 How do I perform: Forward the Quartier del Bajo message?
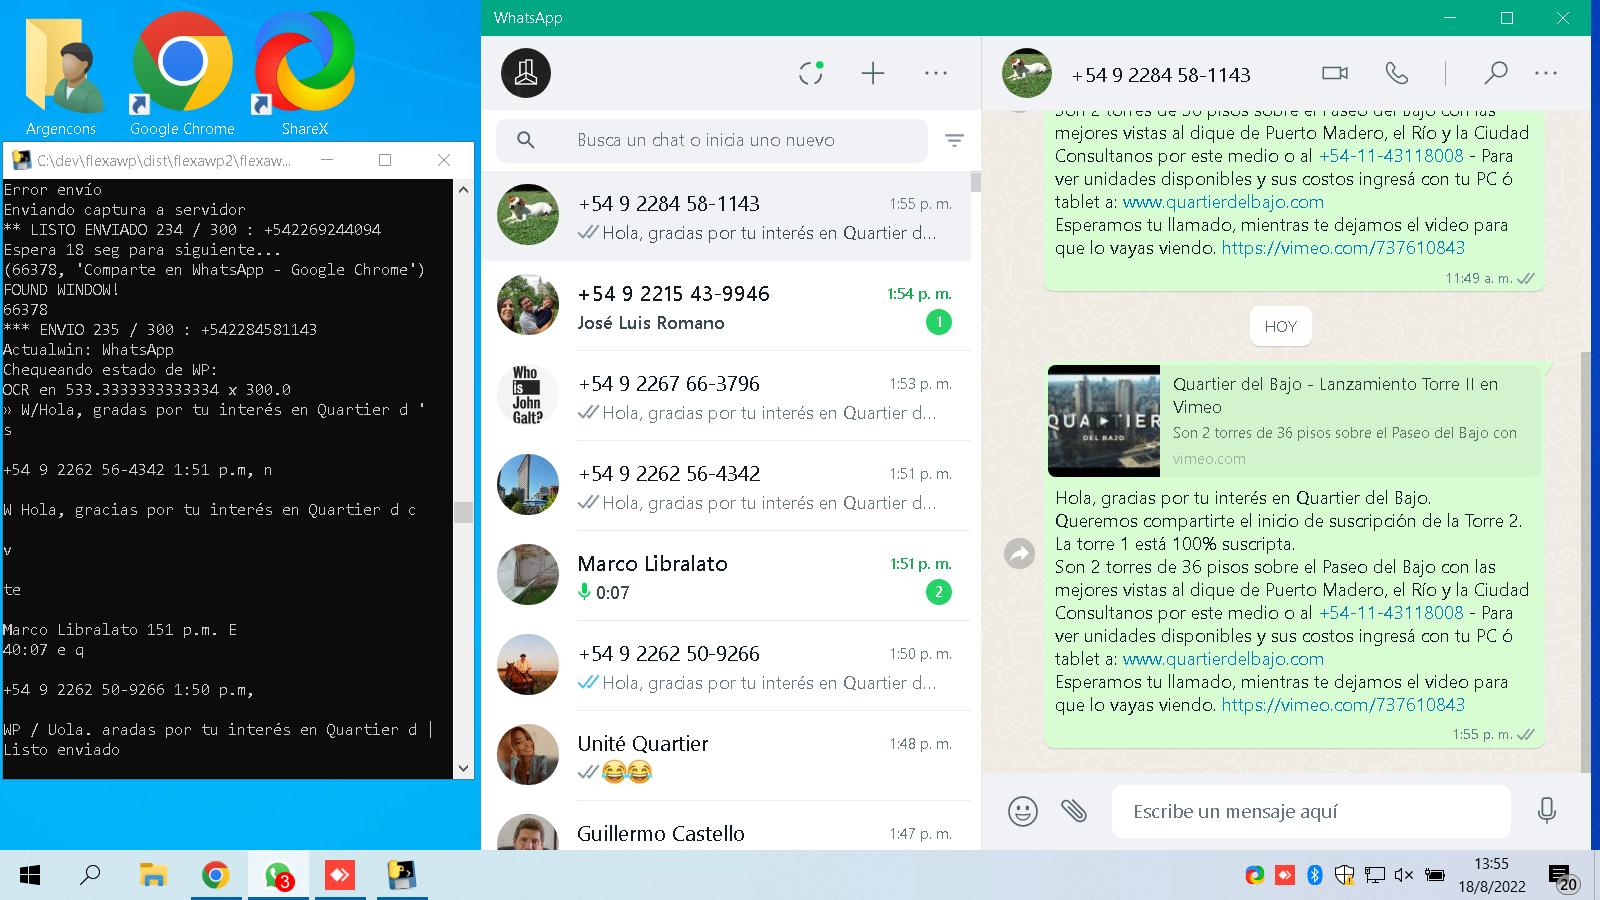[1019, 553]
